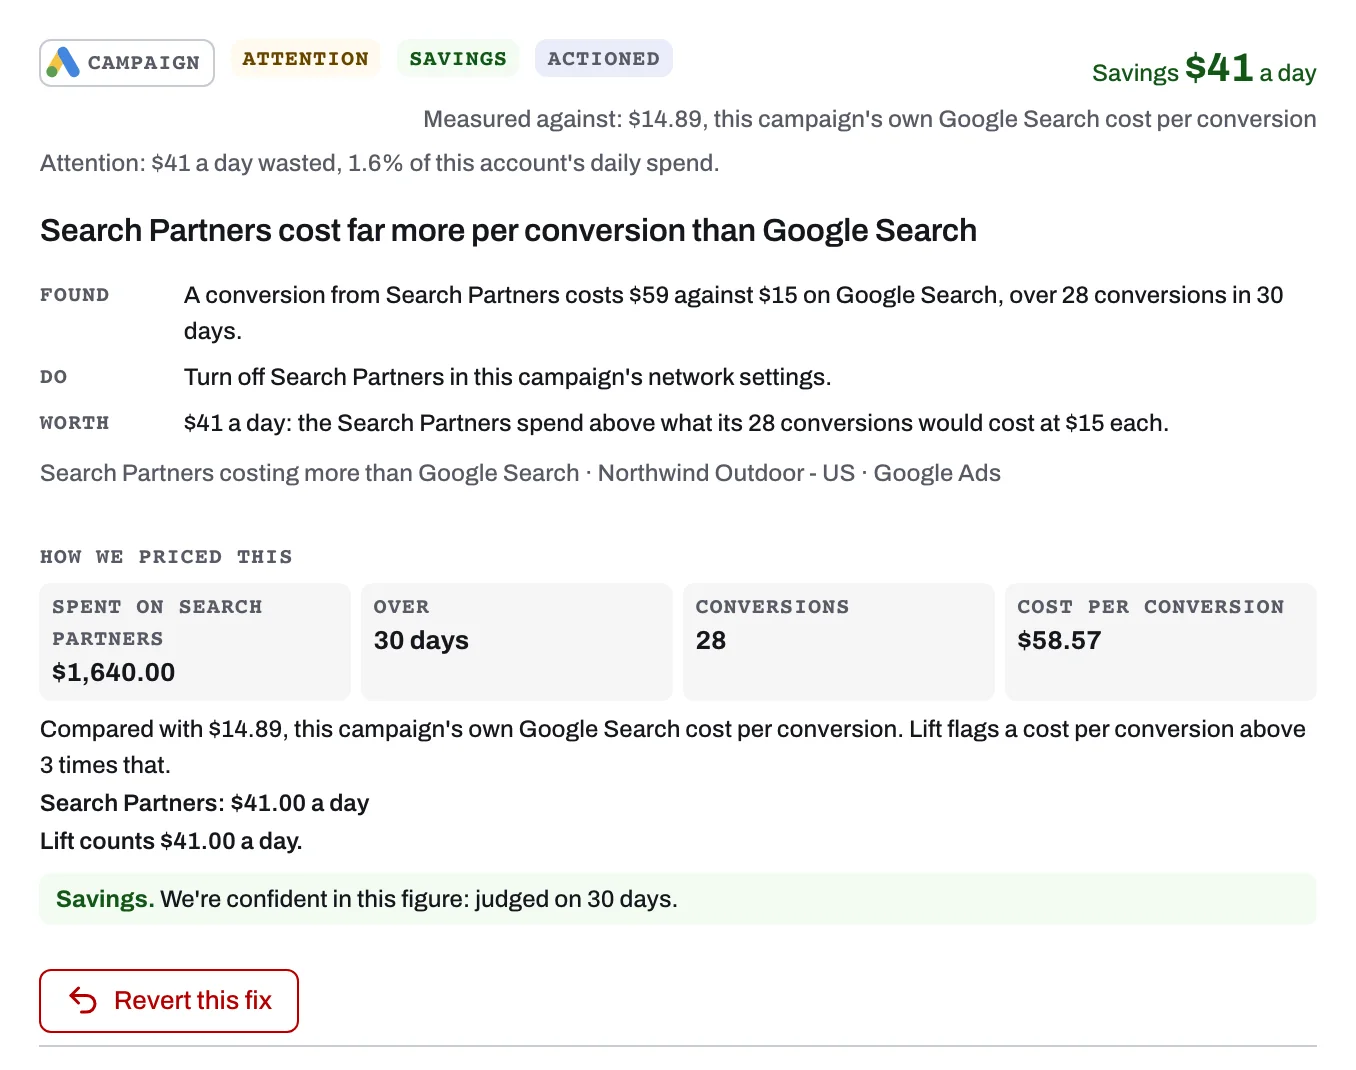This screenshot has width=1356, height=1070.
Task: Click the Search Partners cost headline
Action: point(508,230)
